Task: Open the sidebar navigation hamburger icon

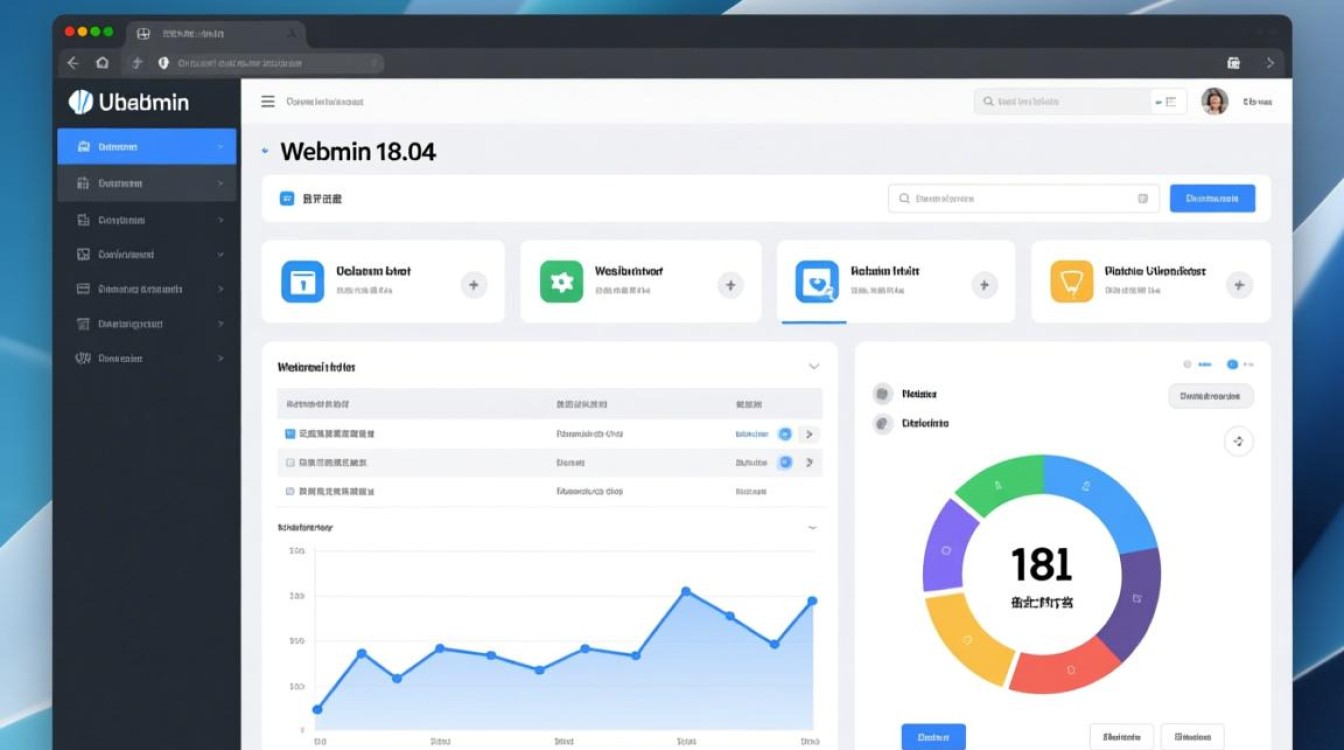Action: pos(268,100)
